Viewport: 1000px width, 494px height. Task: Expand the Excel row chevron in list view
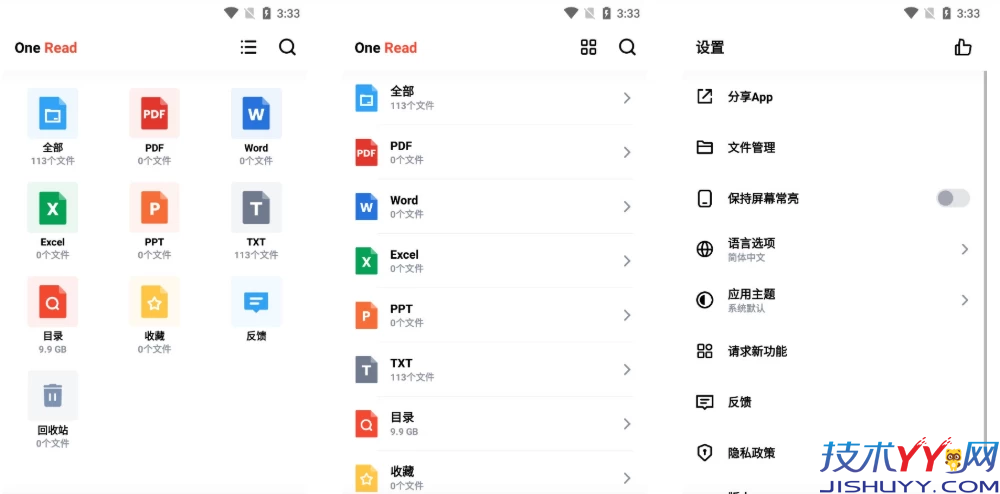tap(627, 261)
